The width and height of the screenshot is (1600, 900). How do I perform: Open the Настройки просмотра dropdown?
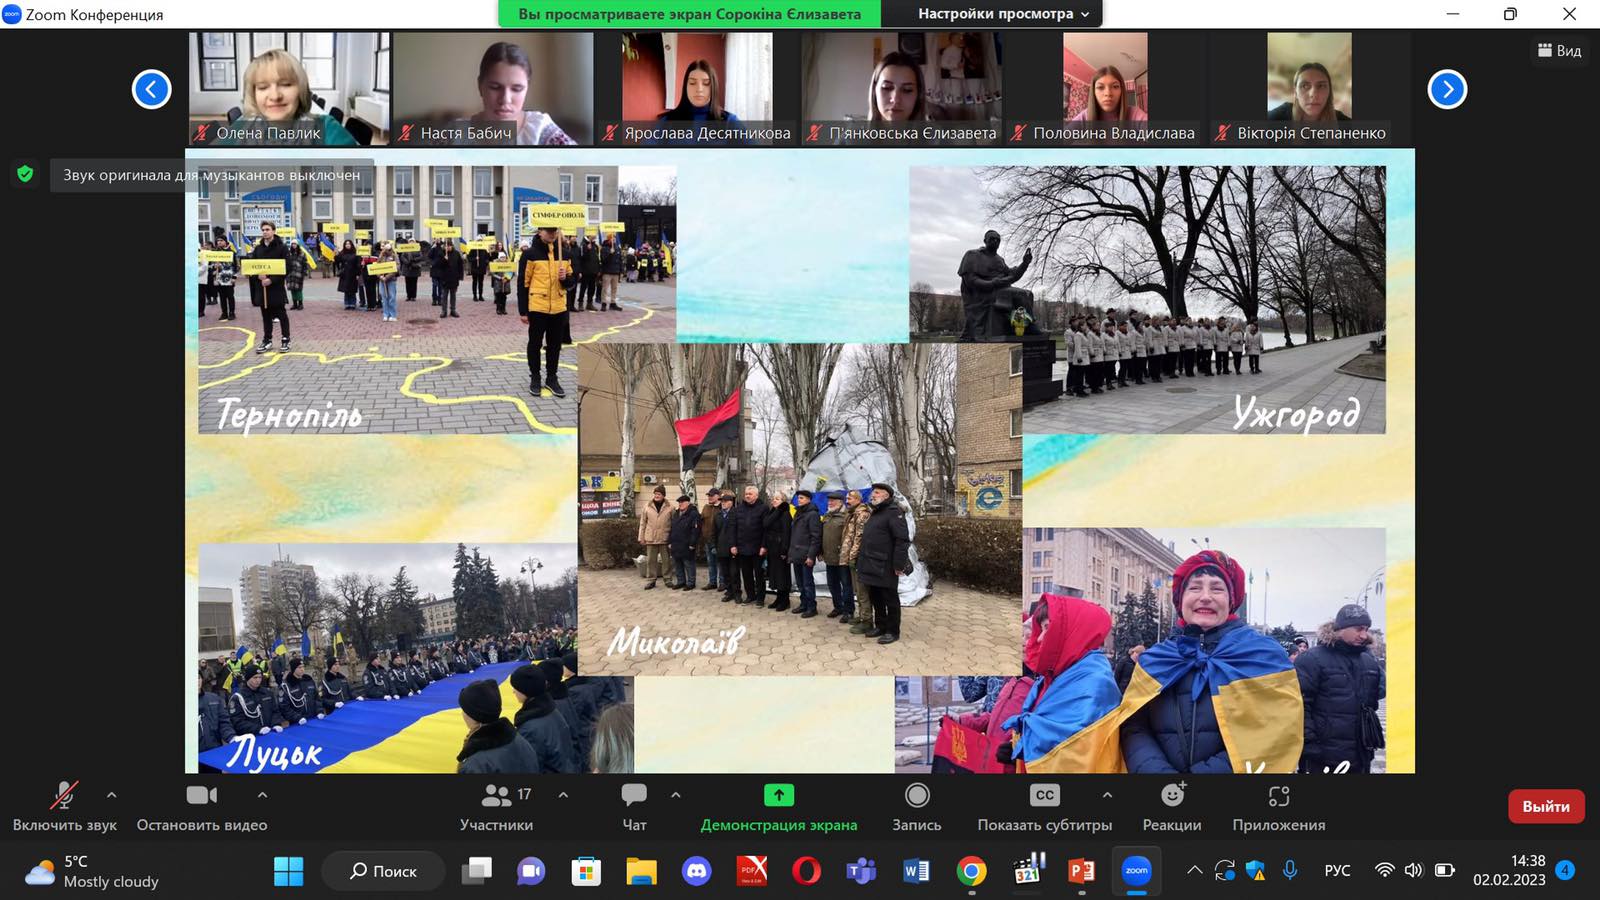click(x=1001, y=14)
